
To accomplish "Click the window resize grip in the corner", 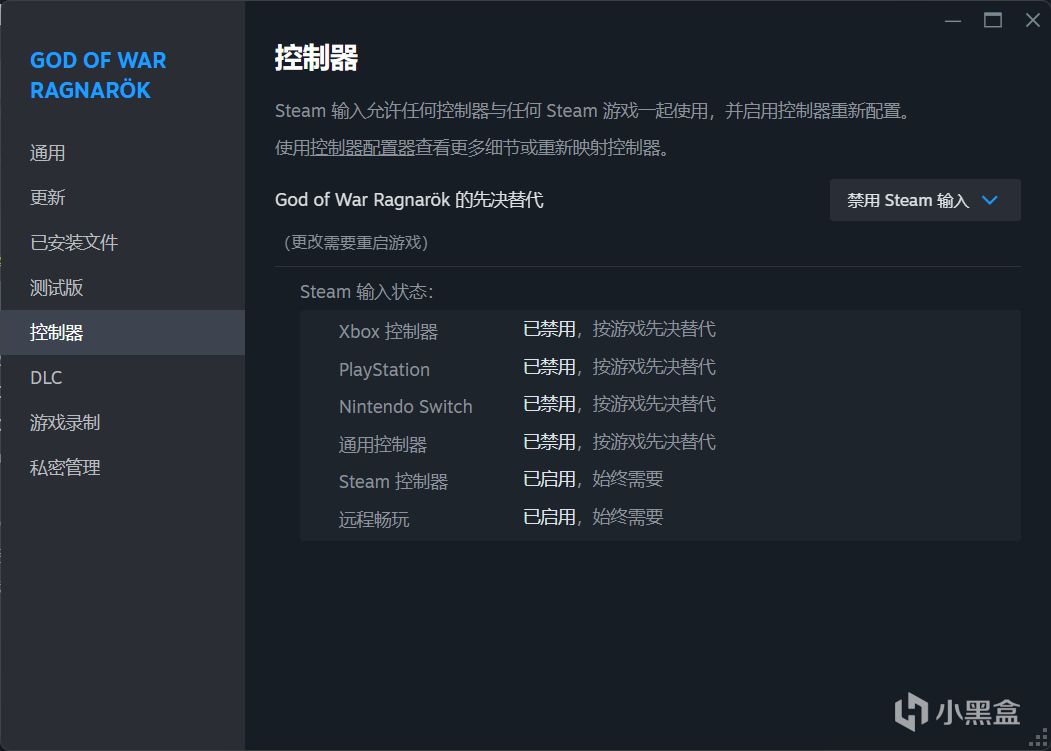I will (1037, 738).
